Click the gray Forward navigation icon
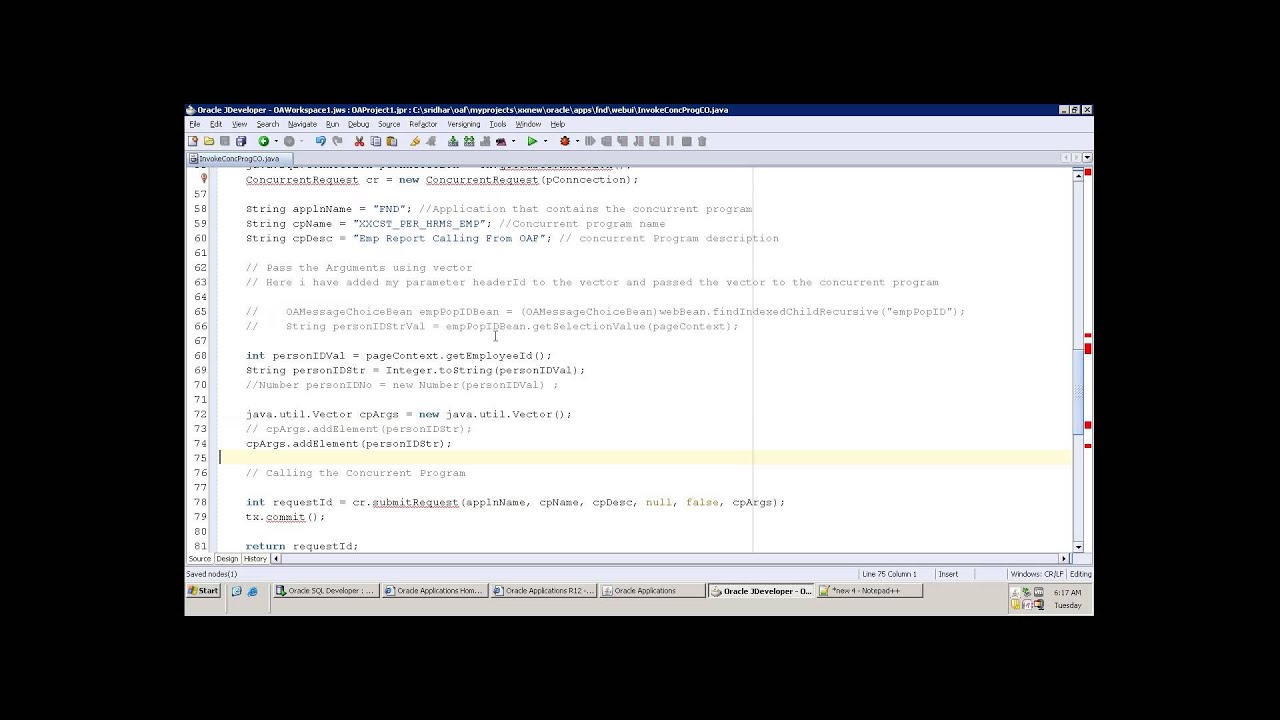Image resolution: width=1280 pixels, height=720 pixels. pyautogui.click(x=289, y=141)
